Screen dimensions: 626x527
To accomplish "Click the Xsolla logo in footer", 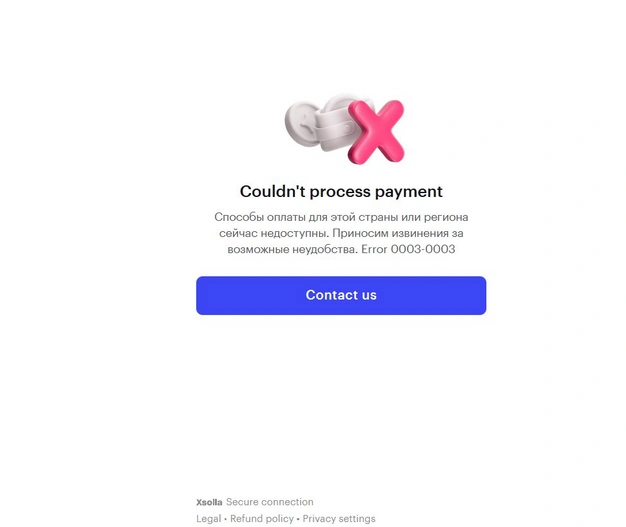I will click(x=209, y=502).
